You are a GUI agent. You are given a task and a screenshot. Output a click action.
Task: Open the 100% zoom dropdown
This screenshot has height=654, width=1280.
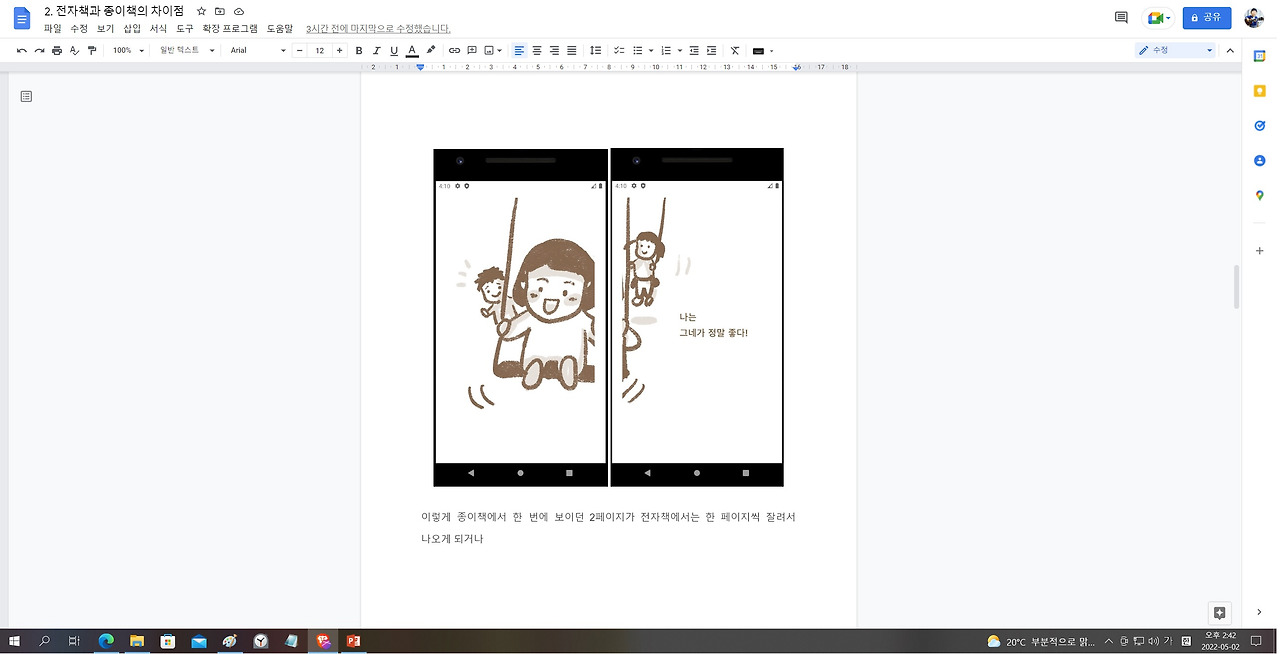pos(128,50)
